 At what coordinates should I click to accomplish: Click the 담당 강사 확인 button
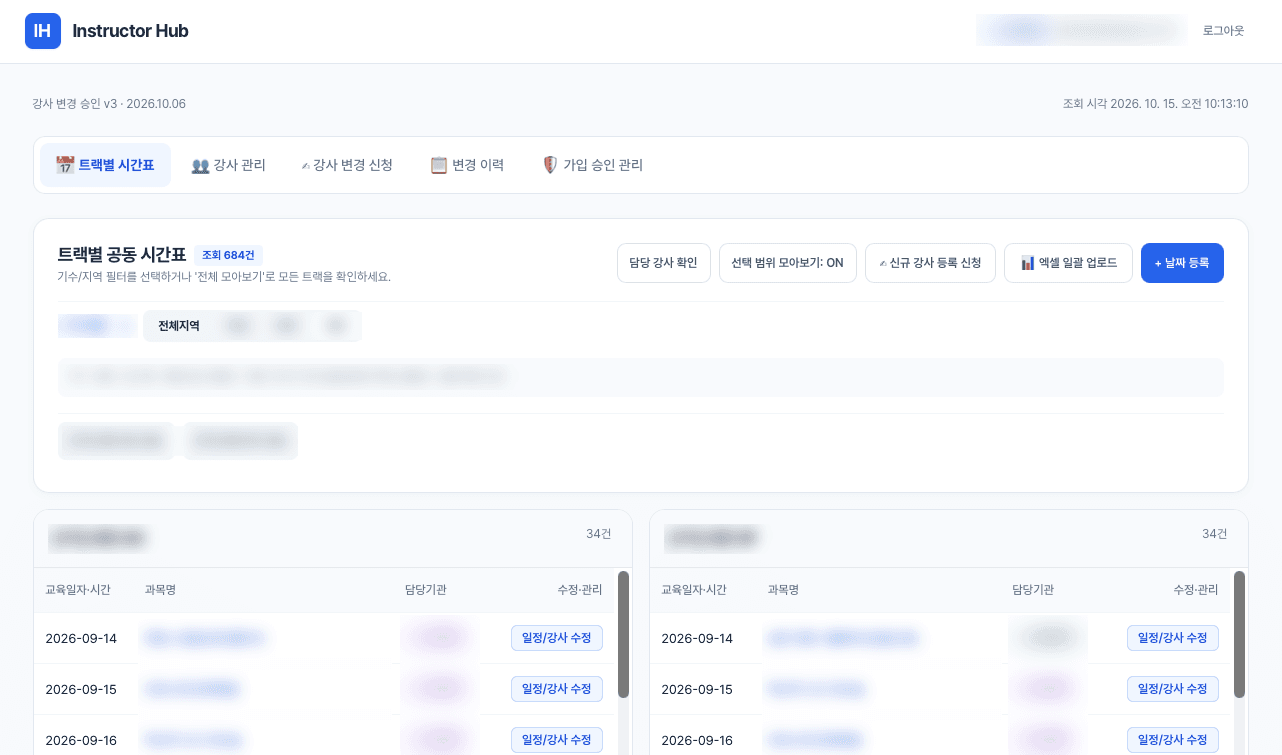point(664,263)
